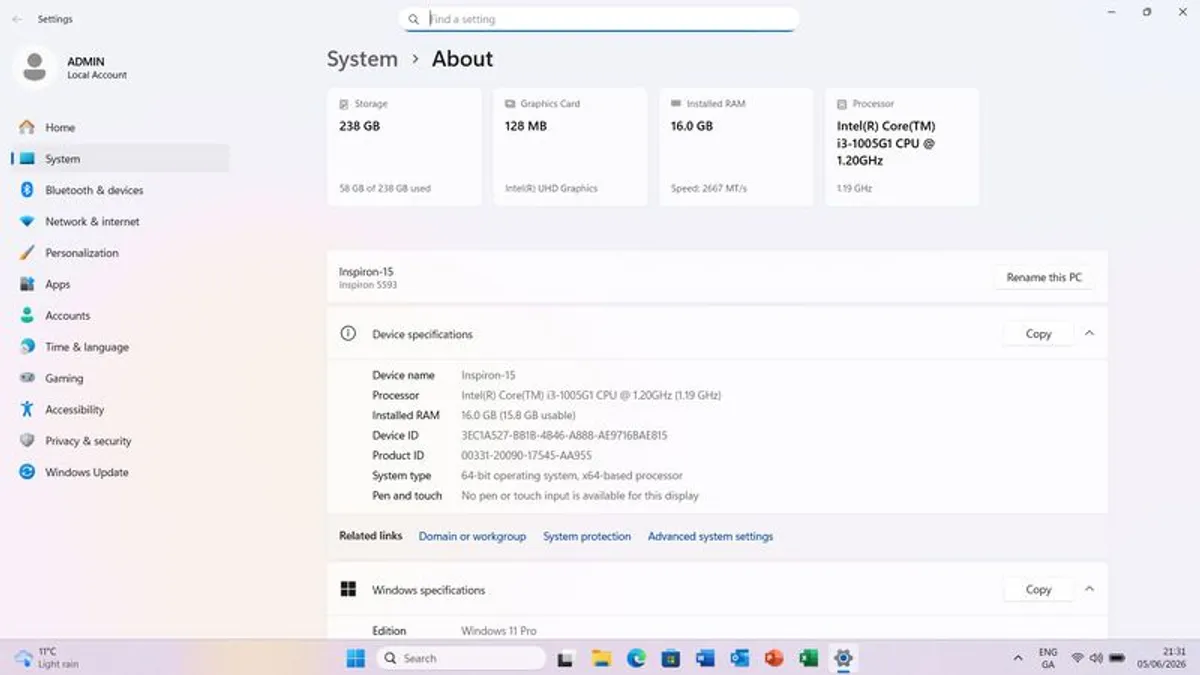Viewport: 1200px width, 675px height.
Task: Click the battery tray icon
Action: point(1117,658)
